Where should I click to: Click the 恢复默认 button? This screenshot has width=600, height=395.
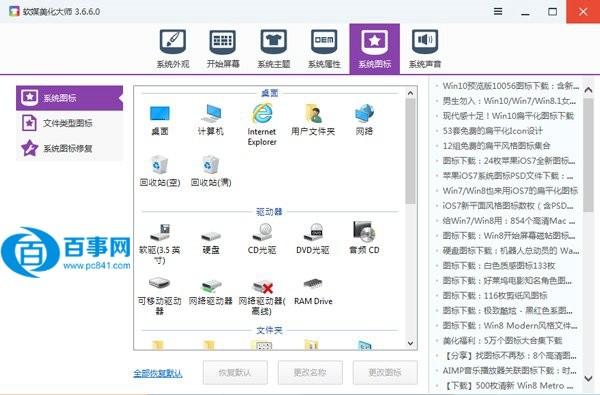pos(235,372)
